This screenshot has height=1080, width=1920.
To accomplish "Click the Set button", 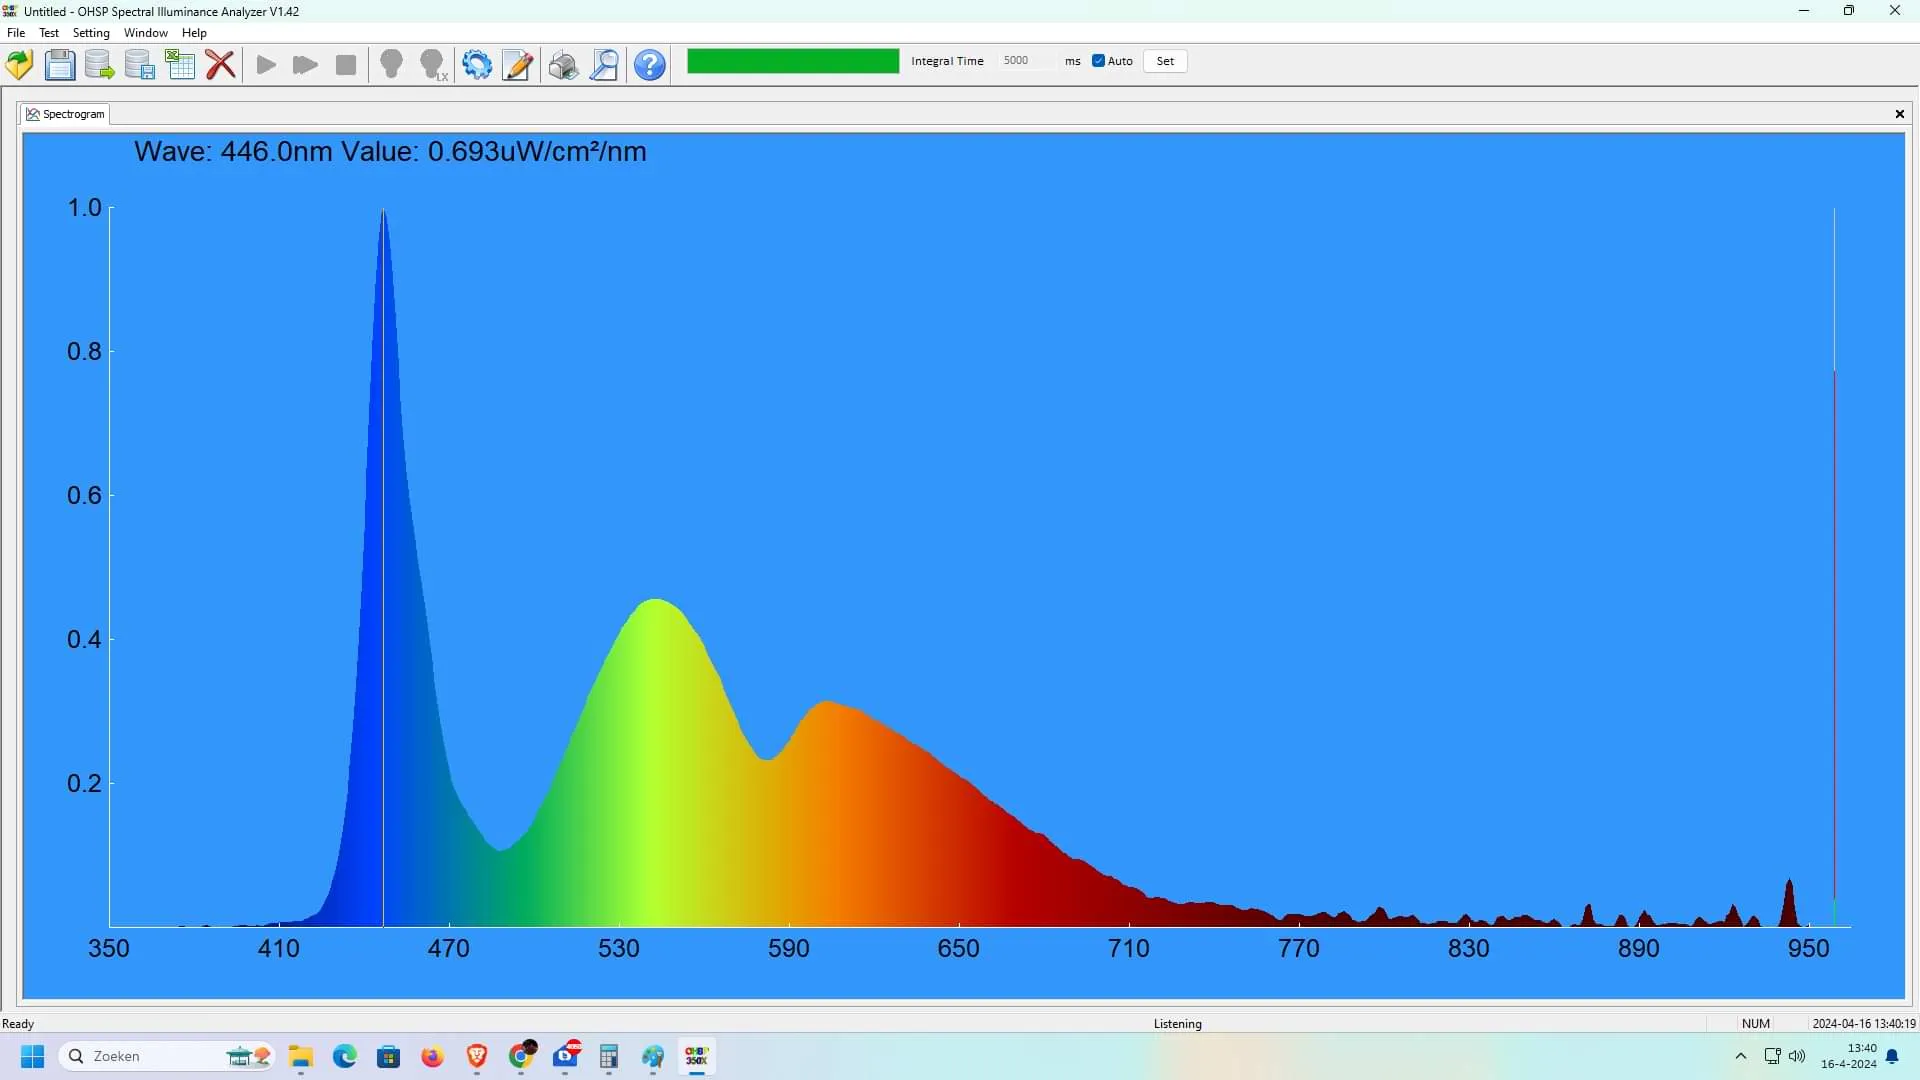I will (1165, 61).
